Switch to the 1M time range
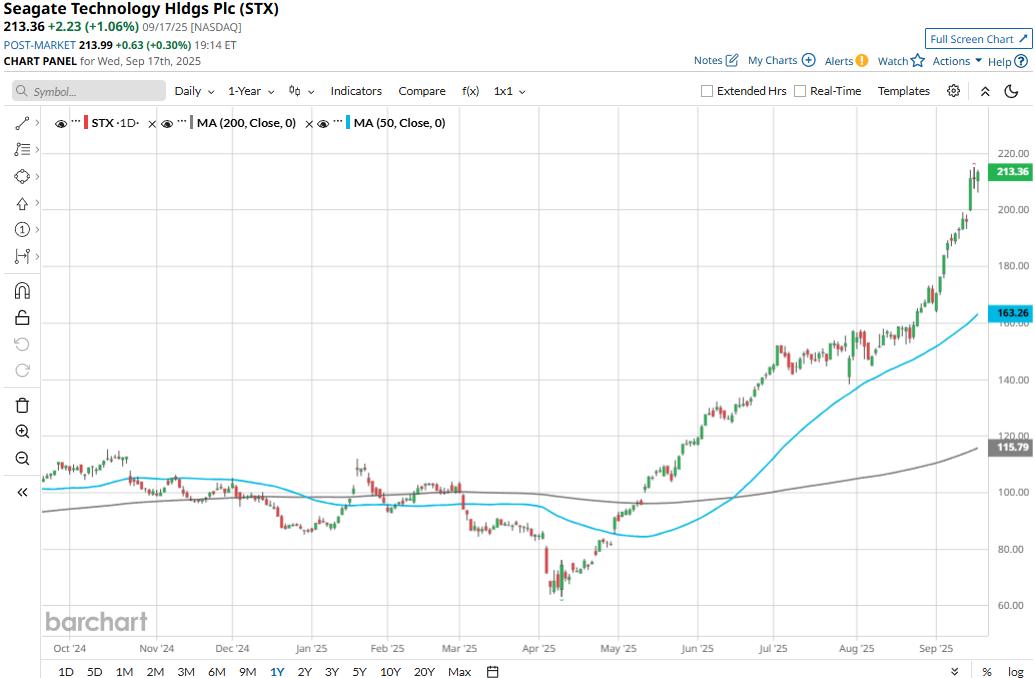Image resolution: width=1035 pixels, height=678 pixels. coord(124,671)
